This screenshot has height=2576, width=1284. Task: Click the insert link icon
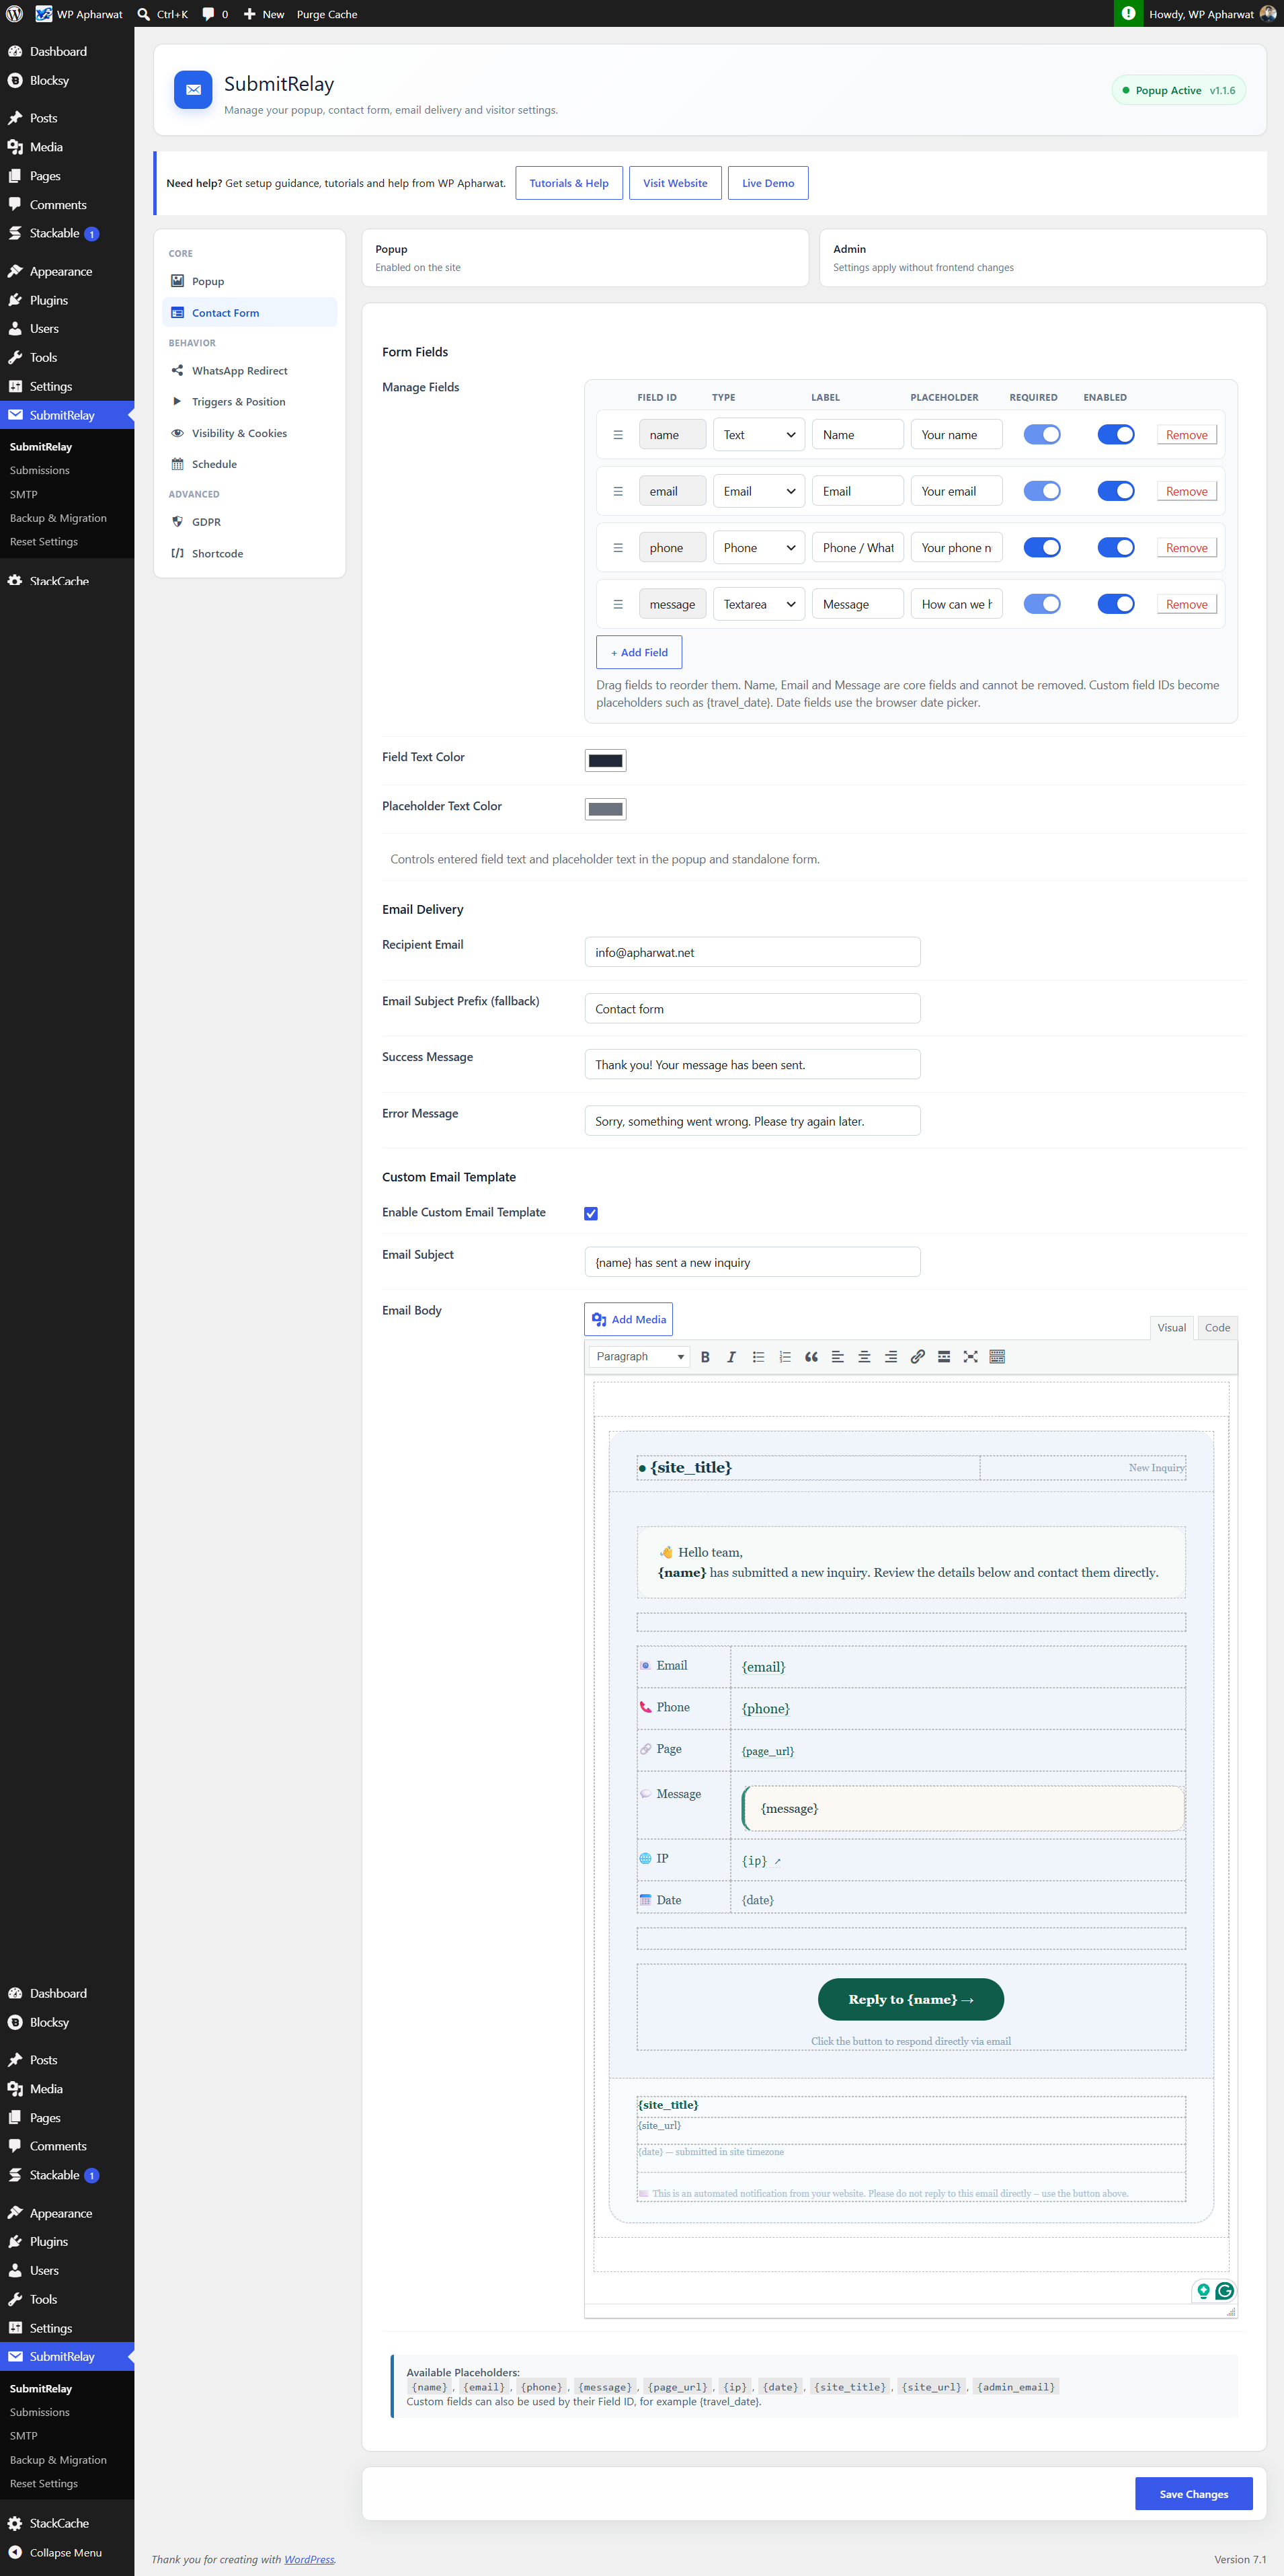pos(917,1357)
